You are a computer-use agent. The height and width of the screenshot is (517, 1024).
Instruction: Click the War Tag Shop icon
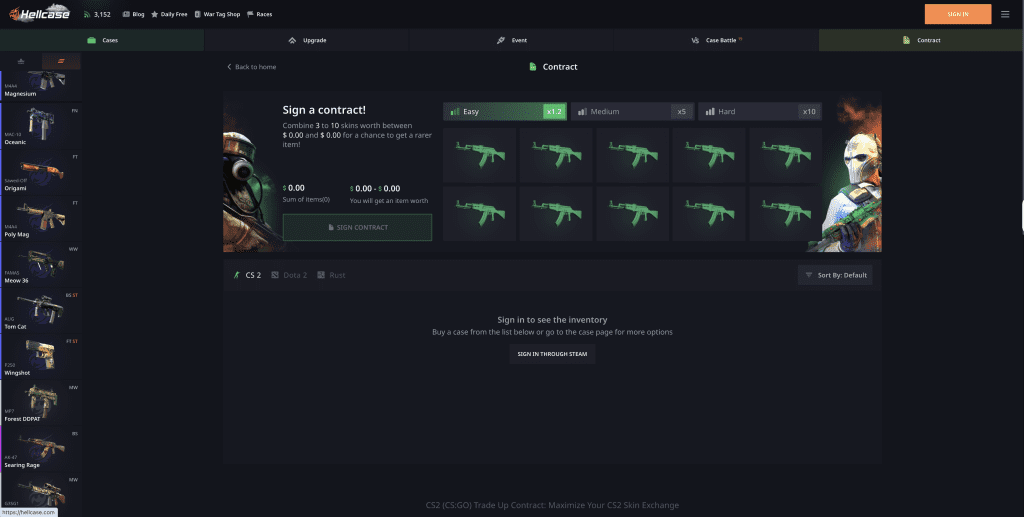pyautogui.click(x=198, y=14)
